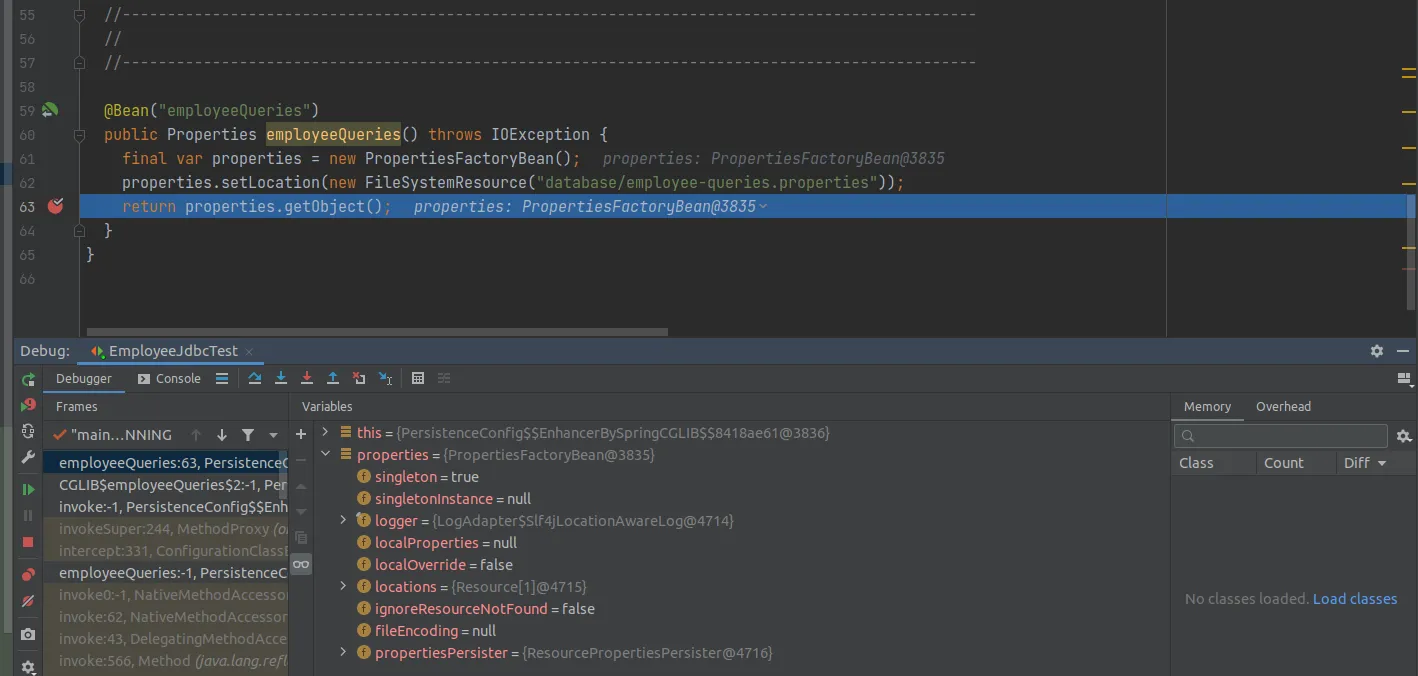Click the Run to Cursor icon
Viewport: 1418px width, 676px height.
[x=385, y=379]
